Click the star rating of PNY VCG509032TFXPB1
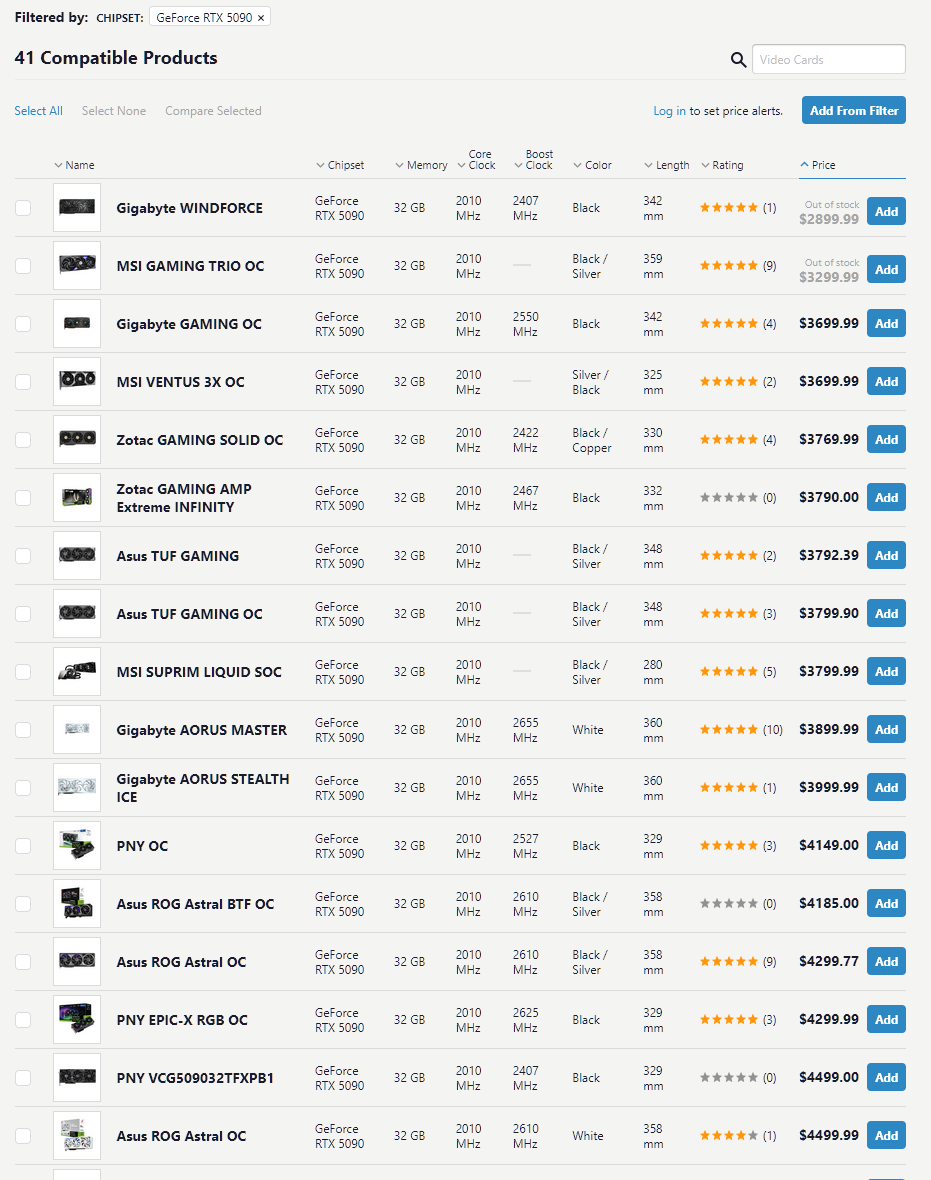Viewport: 931px width, 1180px height. pos(729,1078)
